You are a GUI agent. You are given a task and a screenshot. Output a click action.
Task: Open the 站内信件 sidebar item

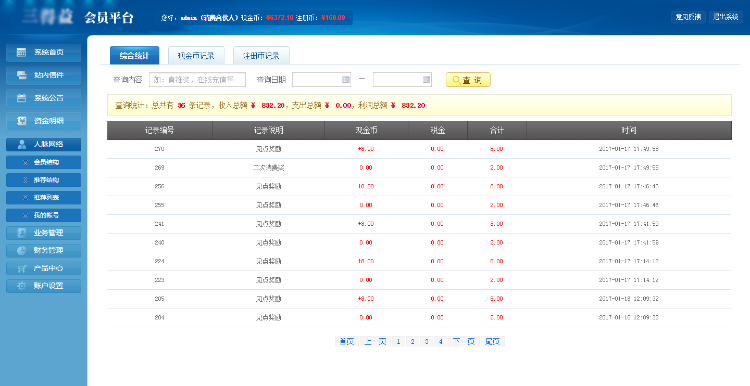point(44,75)
